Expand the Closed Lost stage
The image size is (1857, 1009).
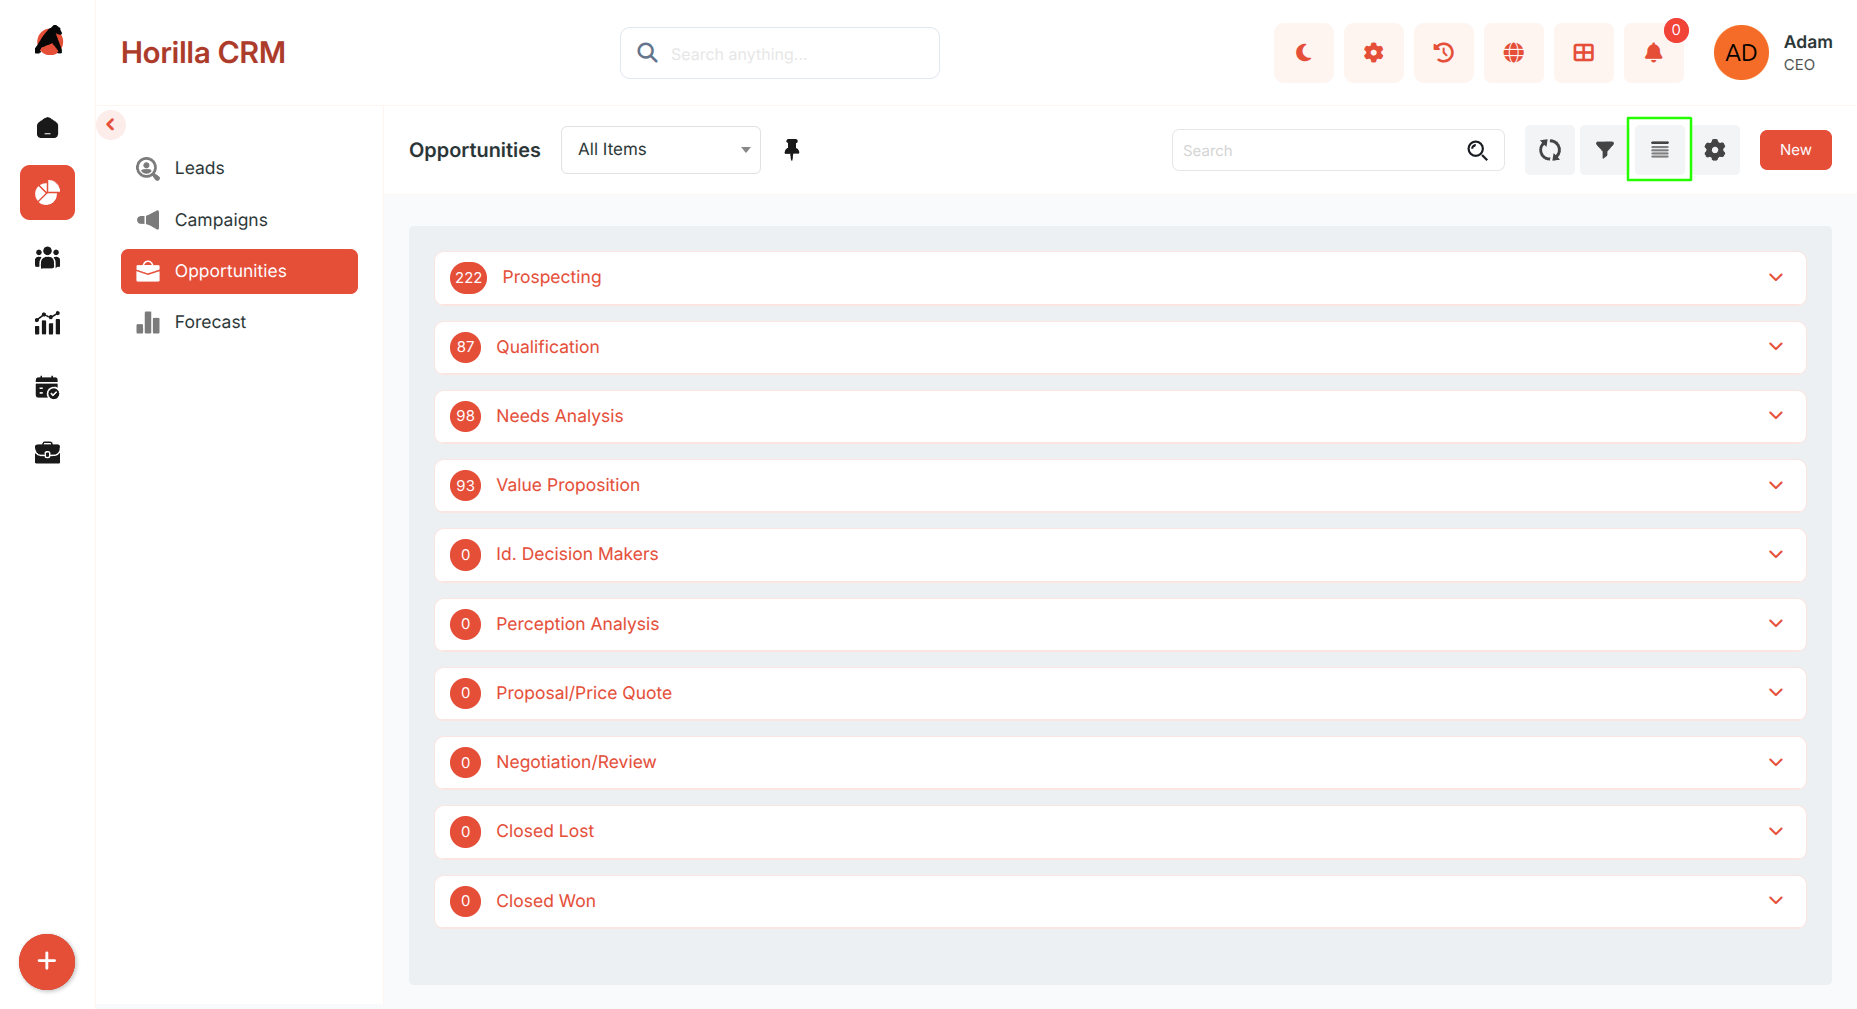[x=1120, y=832]
